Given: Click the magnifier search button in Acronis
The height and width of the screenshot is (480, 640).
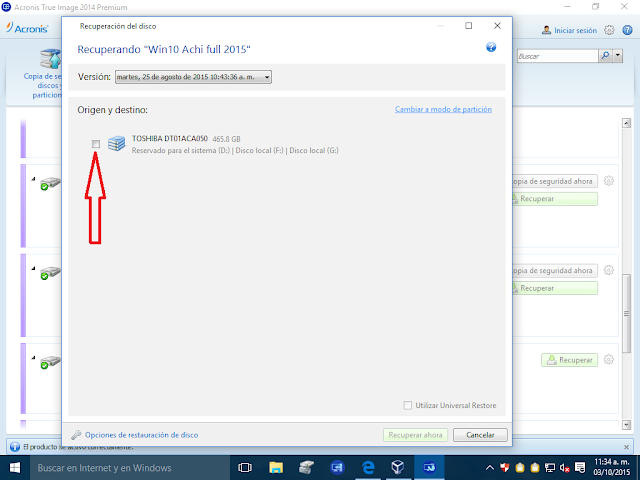Looking at the screenshot, I should click(x=605, y=56).
